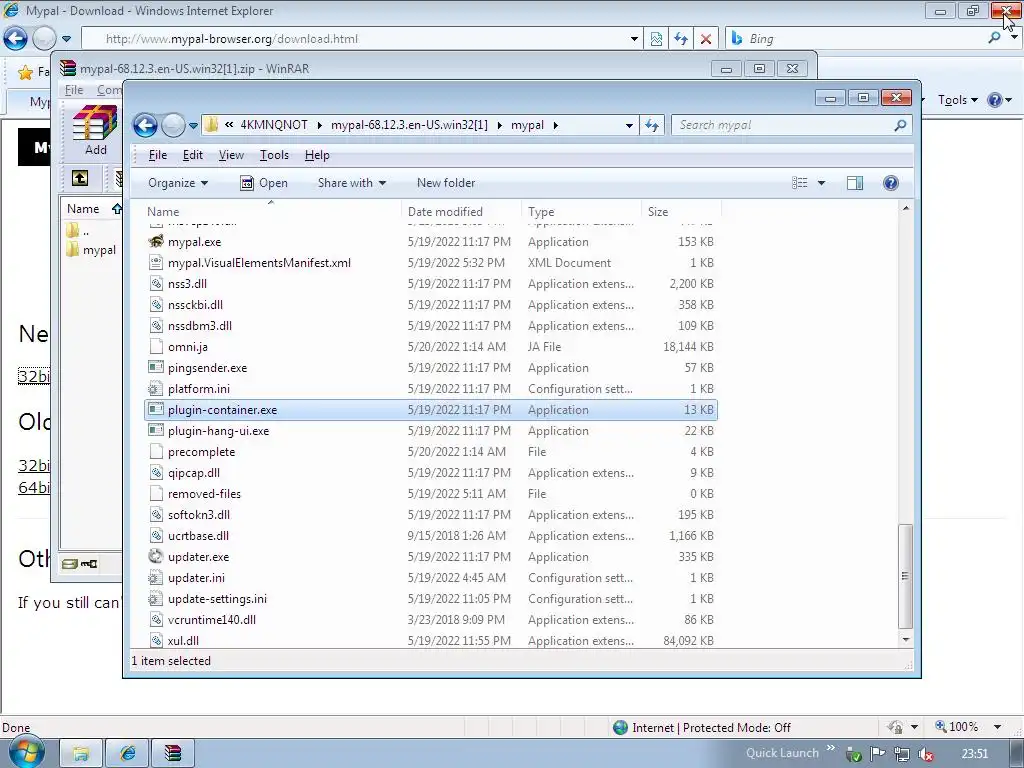Select the pingsender.exe file icon
This screenshot has width=1024, height=768.
(155, 367)
